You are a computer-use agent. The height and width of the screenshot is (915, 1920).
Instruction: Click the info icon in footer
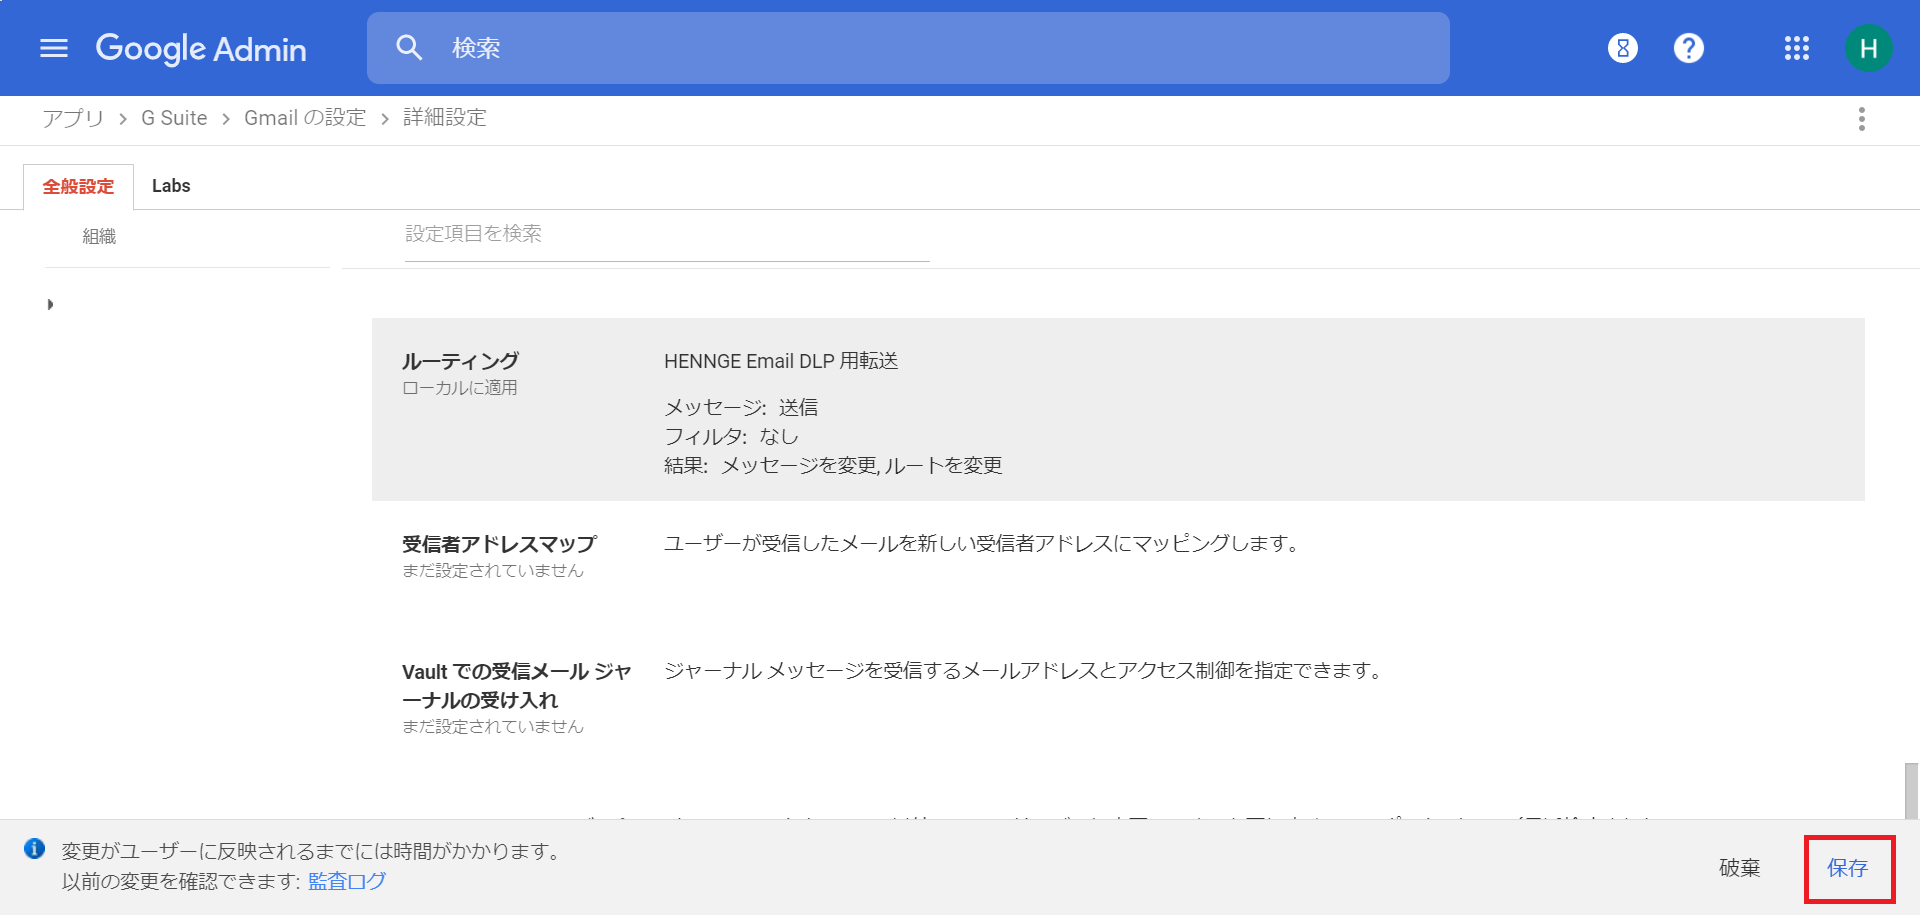coord(35,849)
